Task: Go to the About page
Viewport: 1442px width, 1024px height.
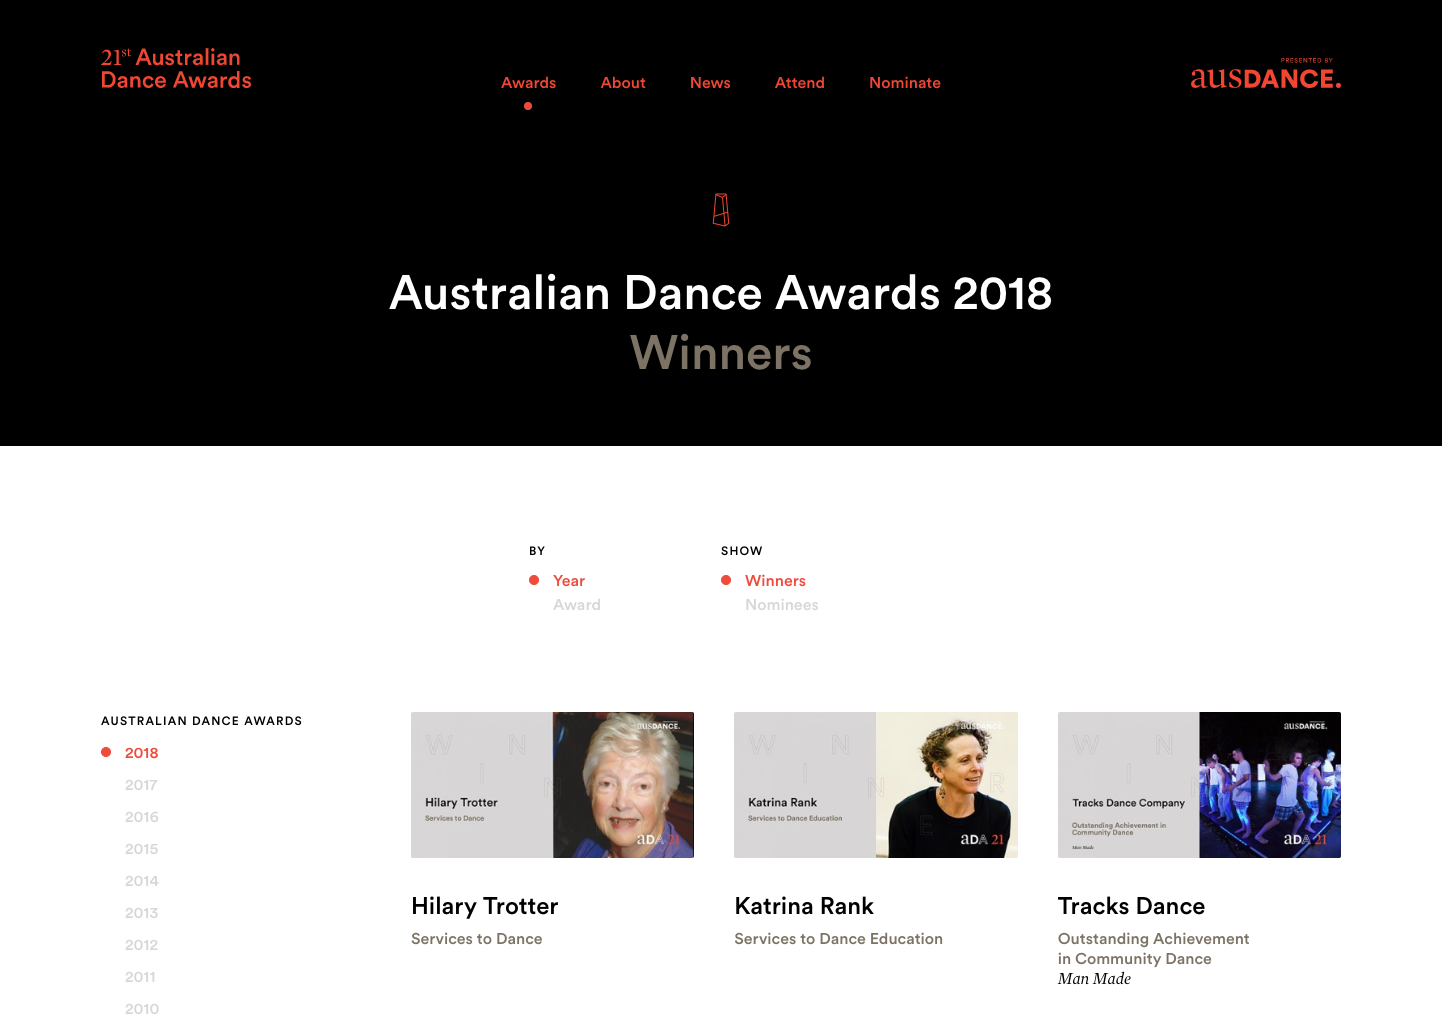Action: click(623, 83)
